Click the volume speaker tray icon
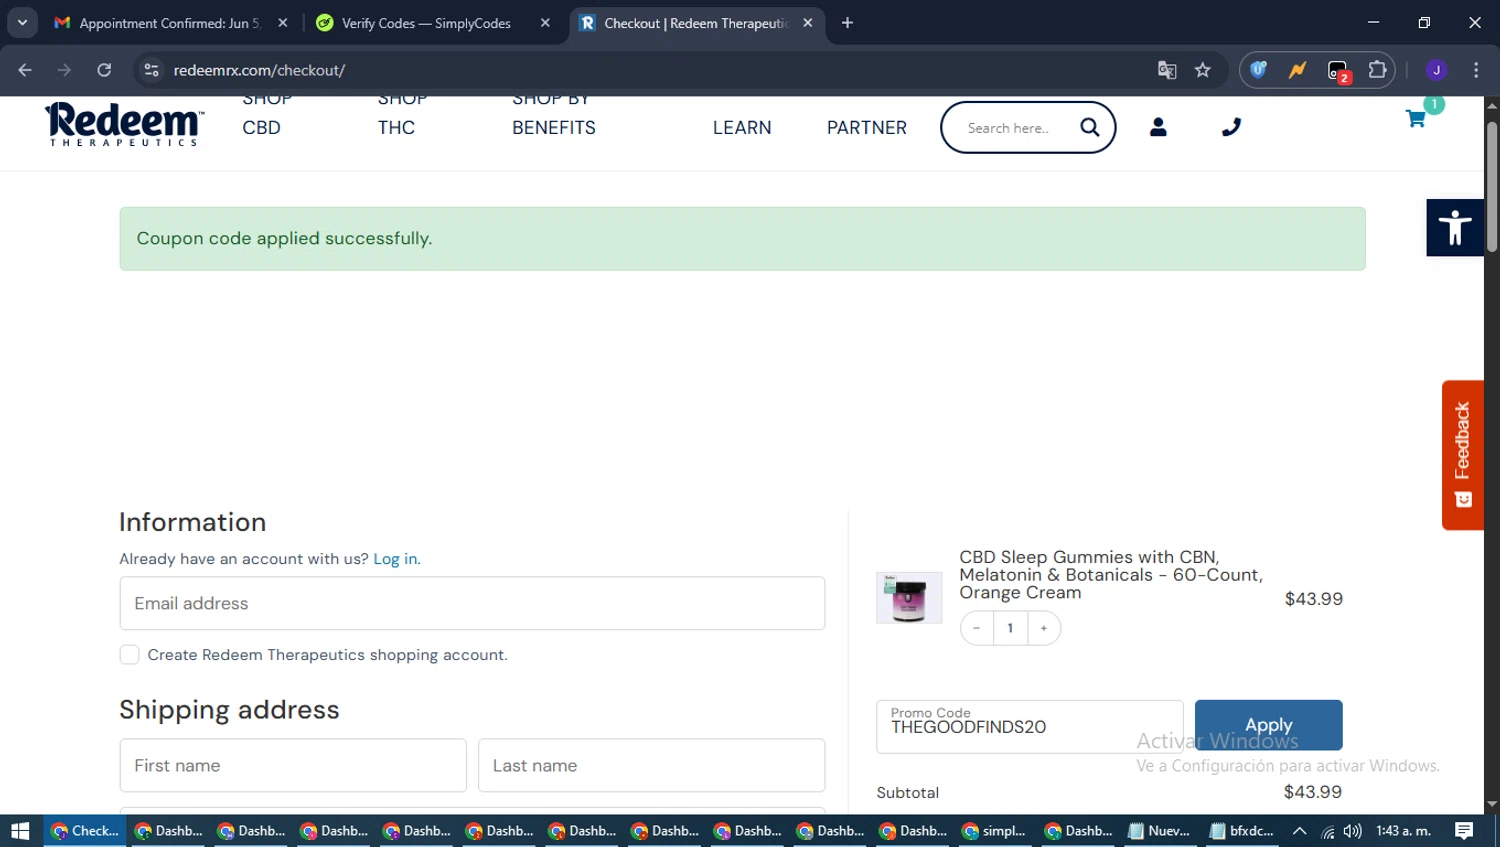This screenshot has height=847, width=1500. (1353, 831)
